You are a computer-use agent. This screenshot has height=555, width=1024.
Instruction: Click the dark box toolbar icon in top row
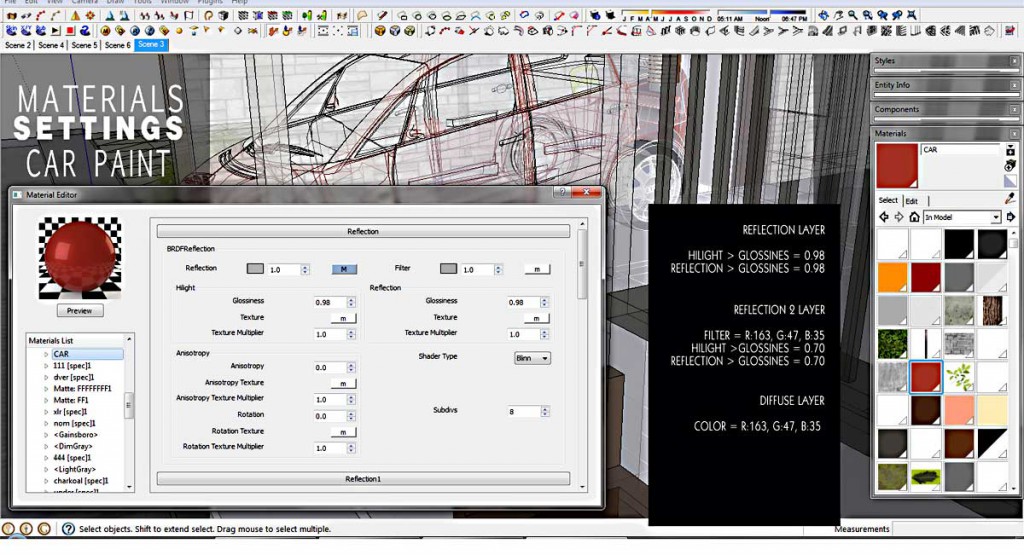[x=223, y=15]
